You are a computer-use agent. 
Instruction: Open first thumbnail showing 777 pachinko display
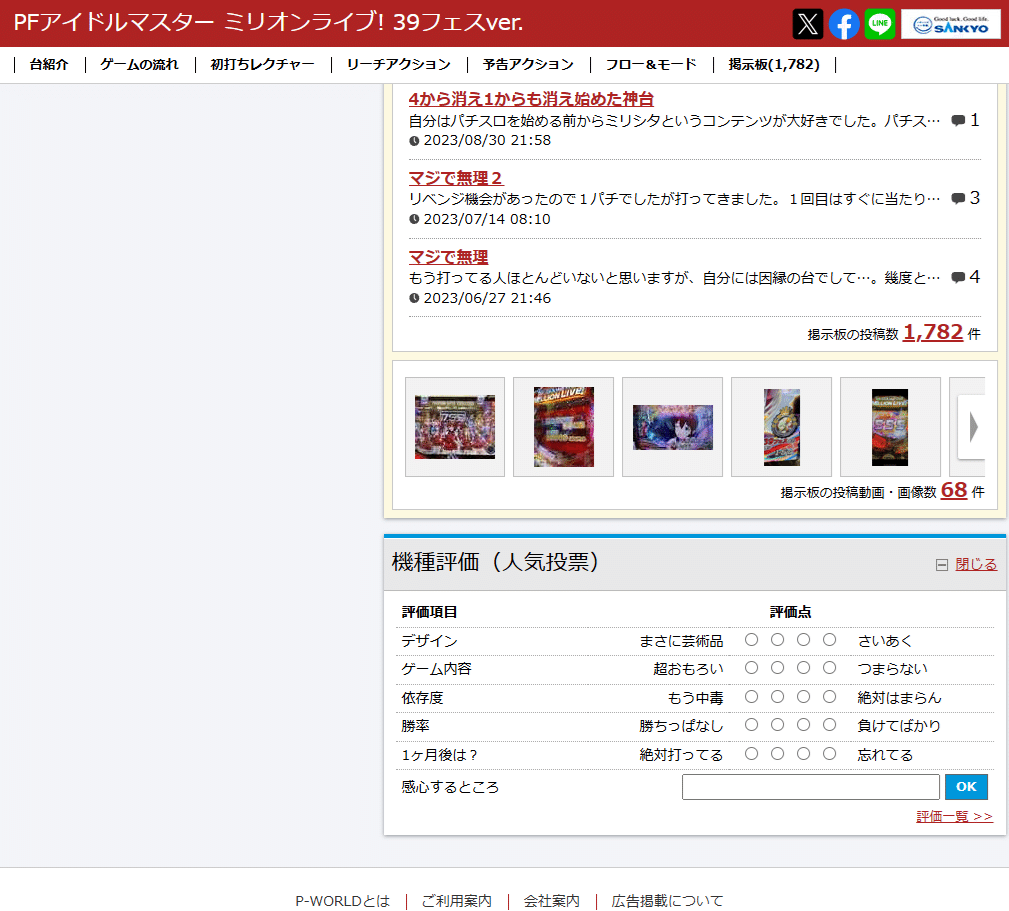click(455, 427)
